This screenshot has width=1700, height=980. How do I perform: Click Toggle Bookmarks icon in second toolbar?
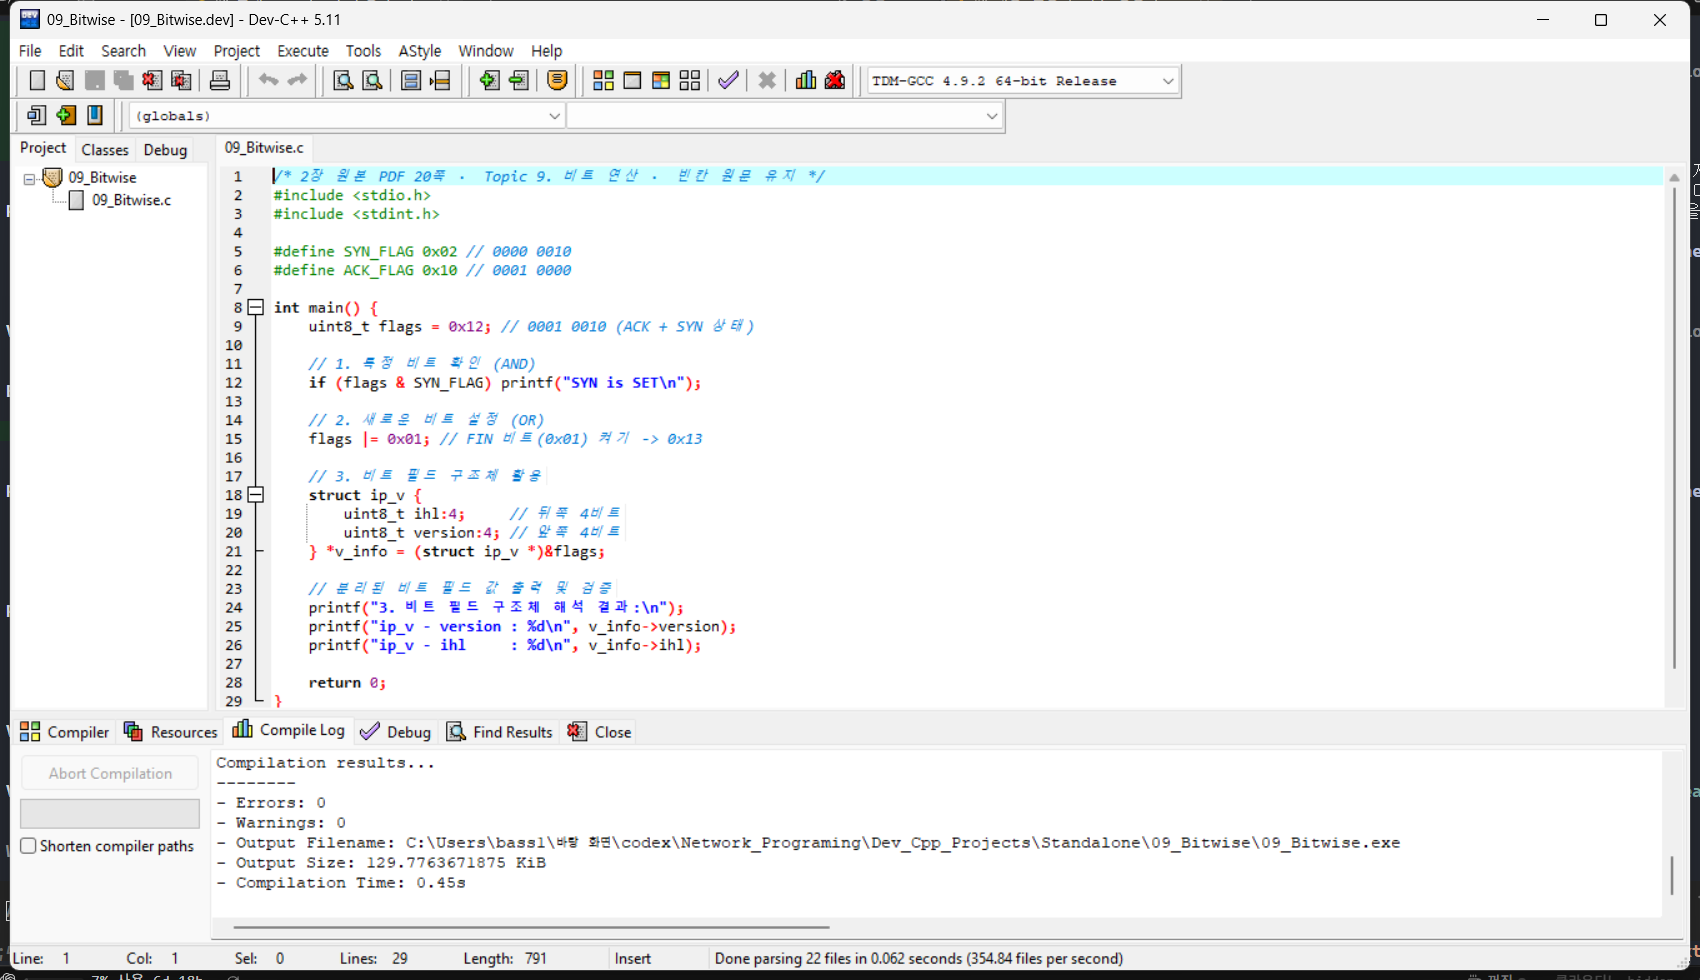66,115
